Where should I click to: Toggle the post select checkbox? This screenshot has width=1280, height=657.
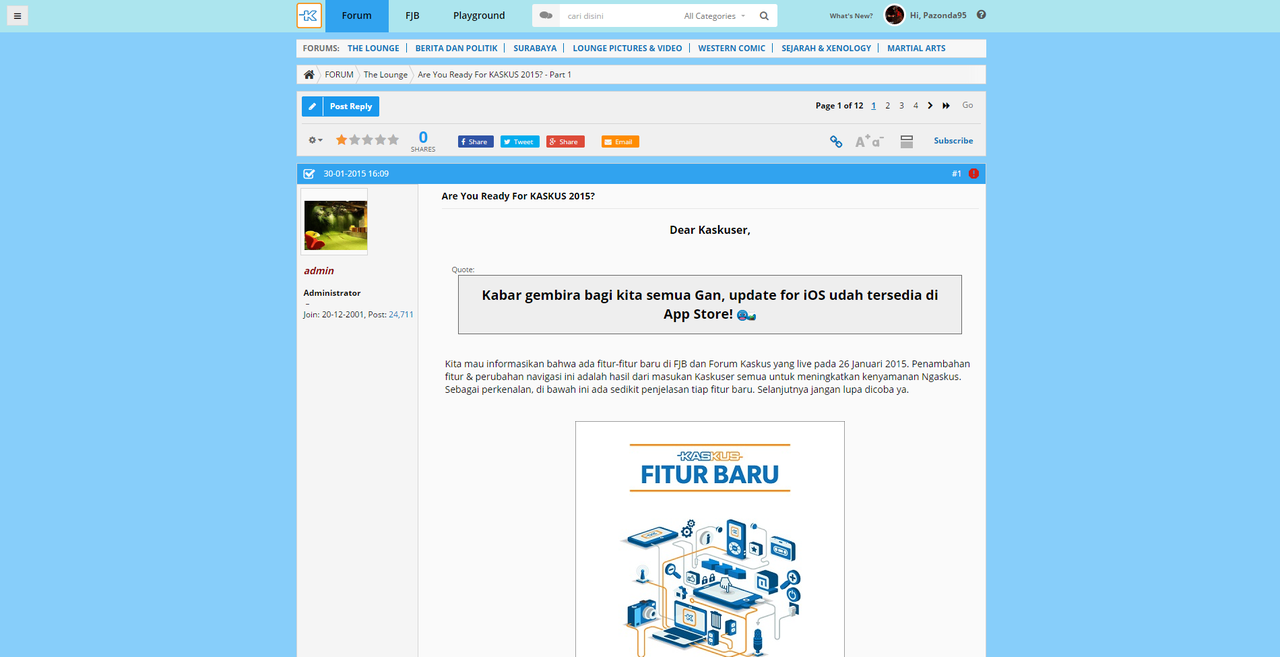coord(309,174)
